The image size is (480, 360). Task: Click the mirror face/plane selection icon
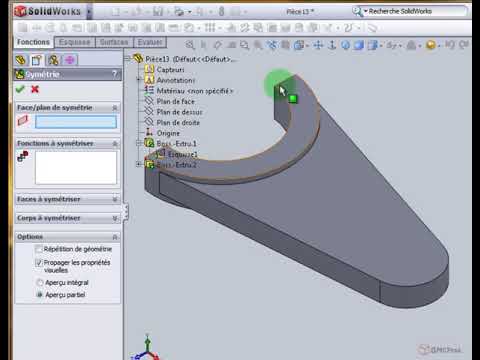[23, 120]
